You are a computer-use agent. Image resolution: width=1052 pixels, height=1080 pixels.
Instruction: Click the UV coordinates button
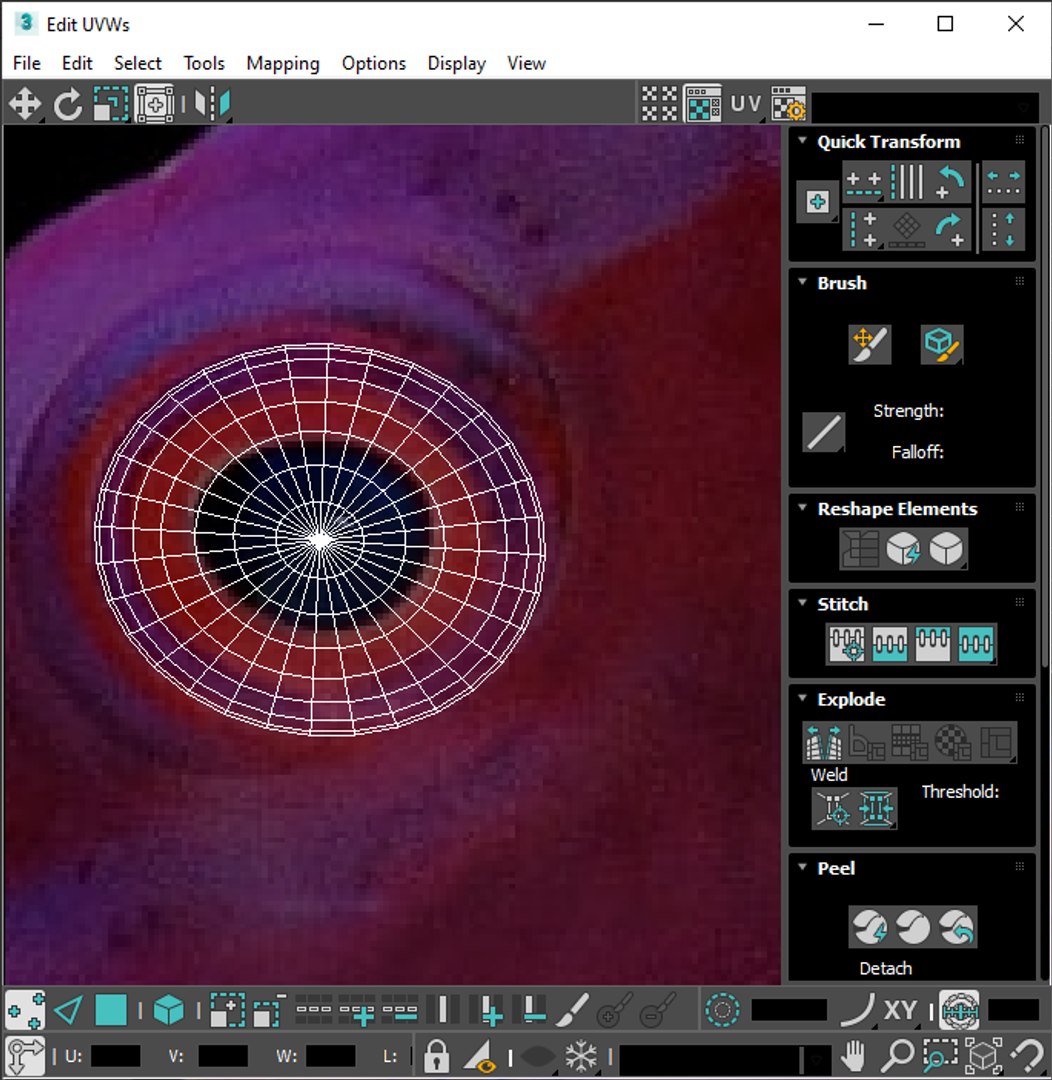[x=745, y=105]
